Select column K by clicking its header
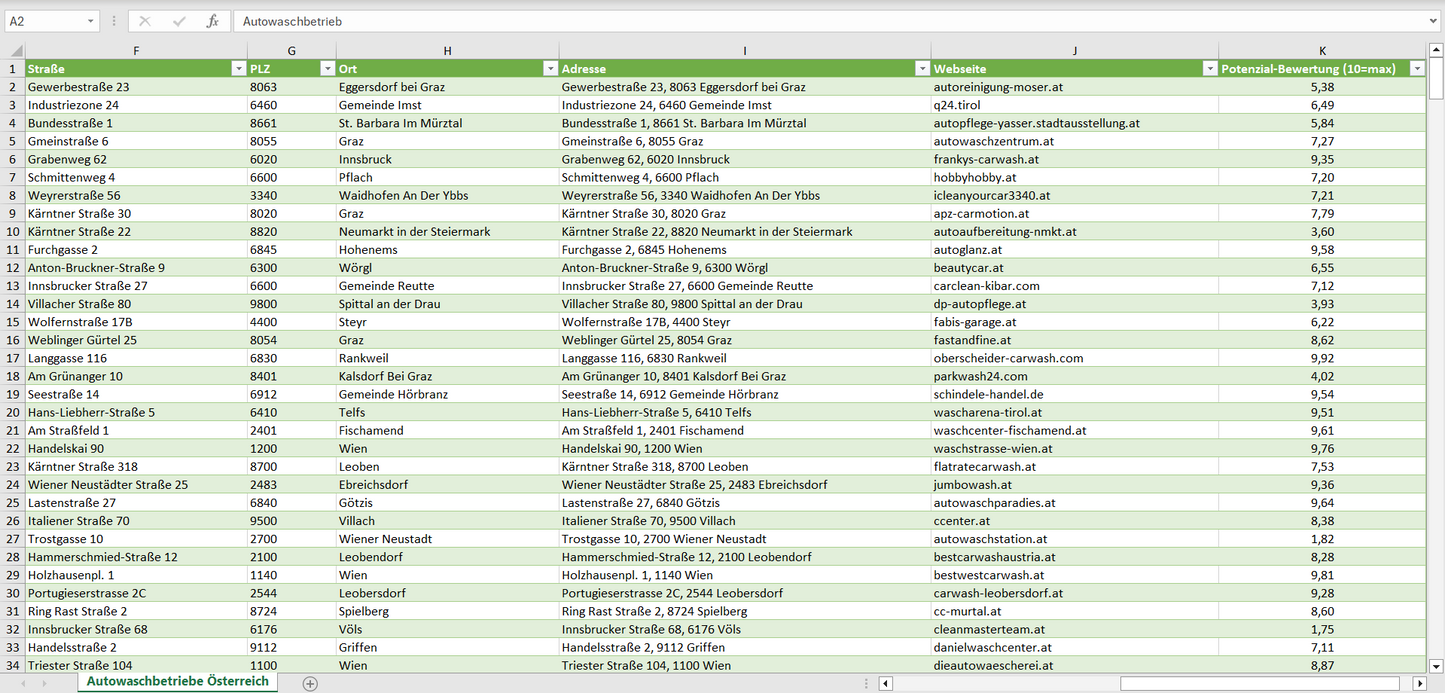Image resolution: width=1445 pixels, height=693 pixels. tap(1322, 50)
